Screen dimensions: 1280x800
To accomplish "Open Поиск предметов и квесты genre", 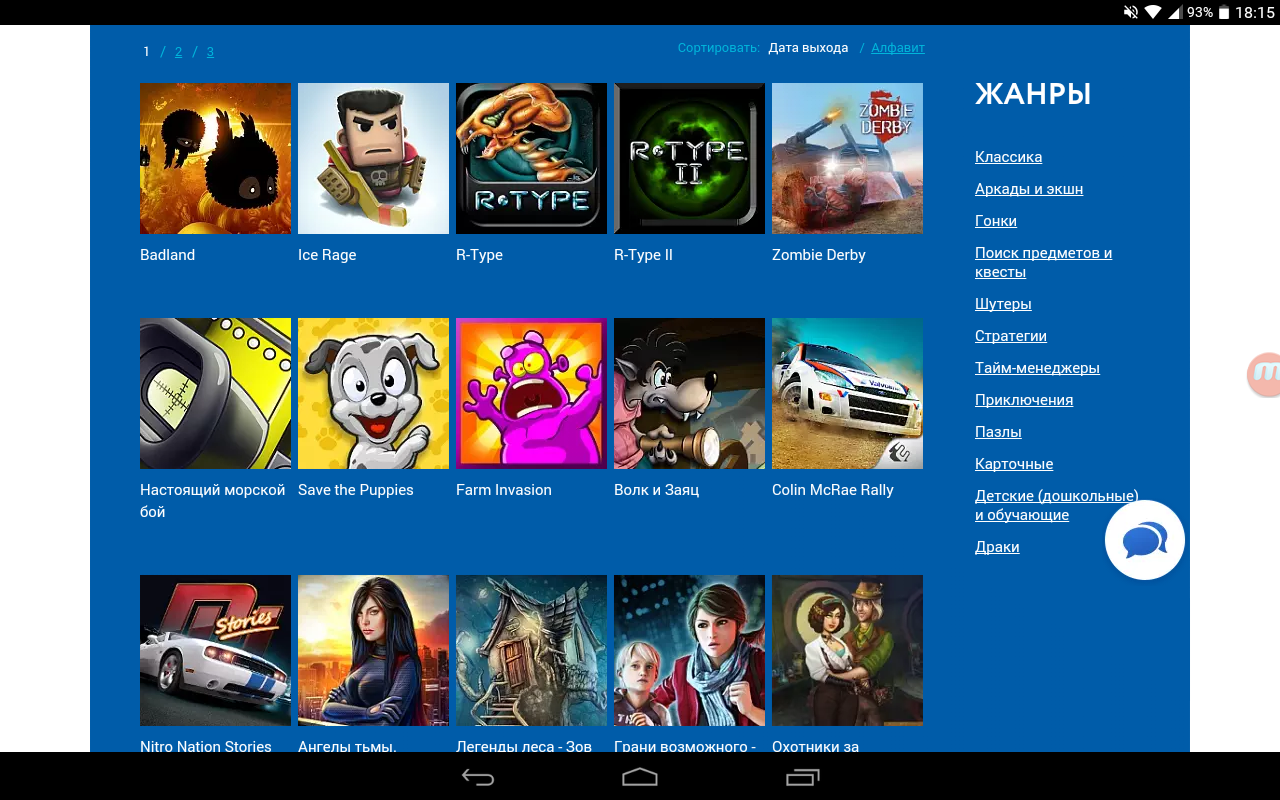I will tap(1044, 262).
